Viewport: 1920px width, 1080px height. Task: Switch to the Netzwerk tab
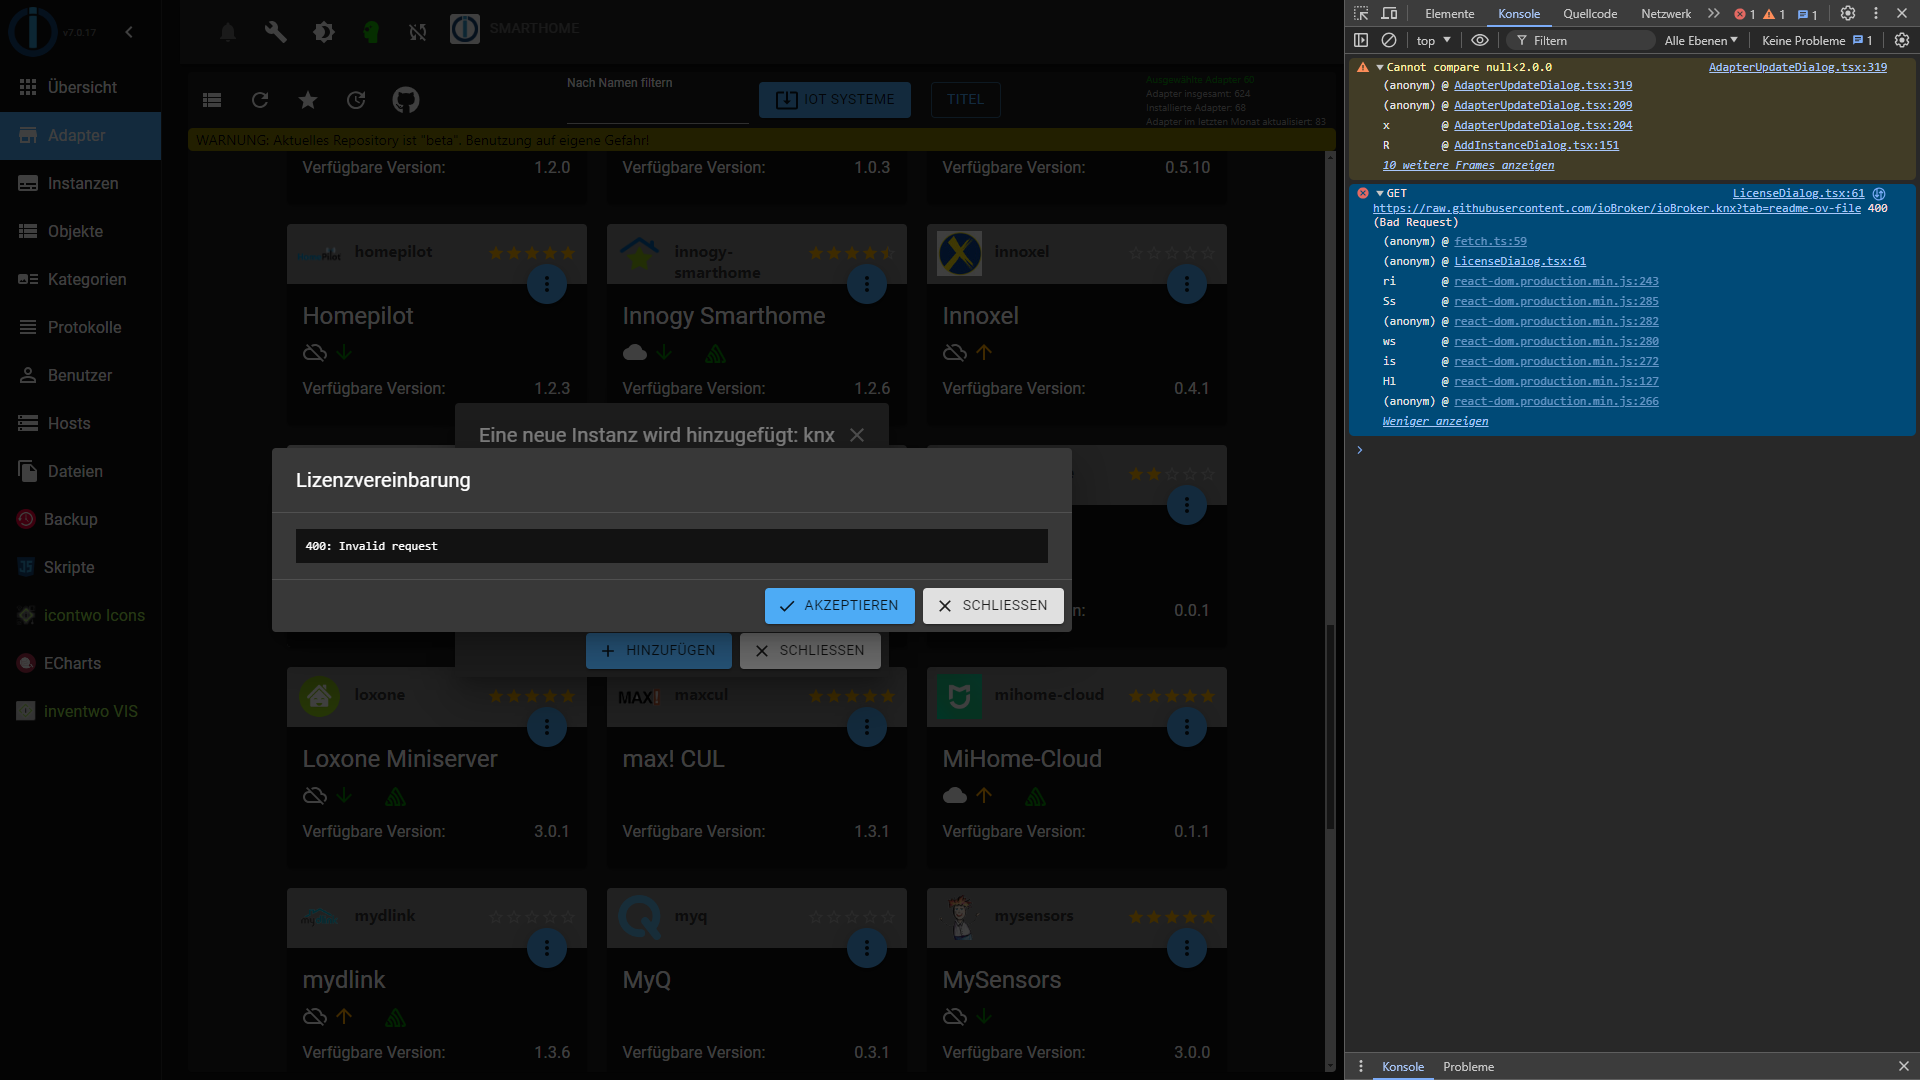point(1665,14)
